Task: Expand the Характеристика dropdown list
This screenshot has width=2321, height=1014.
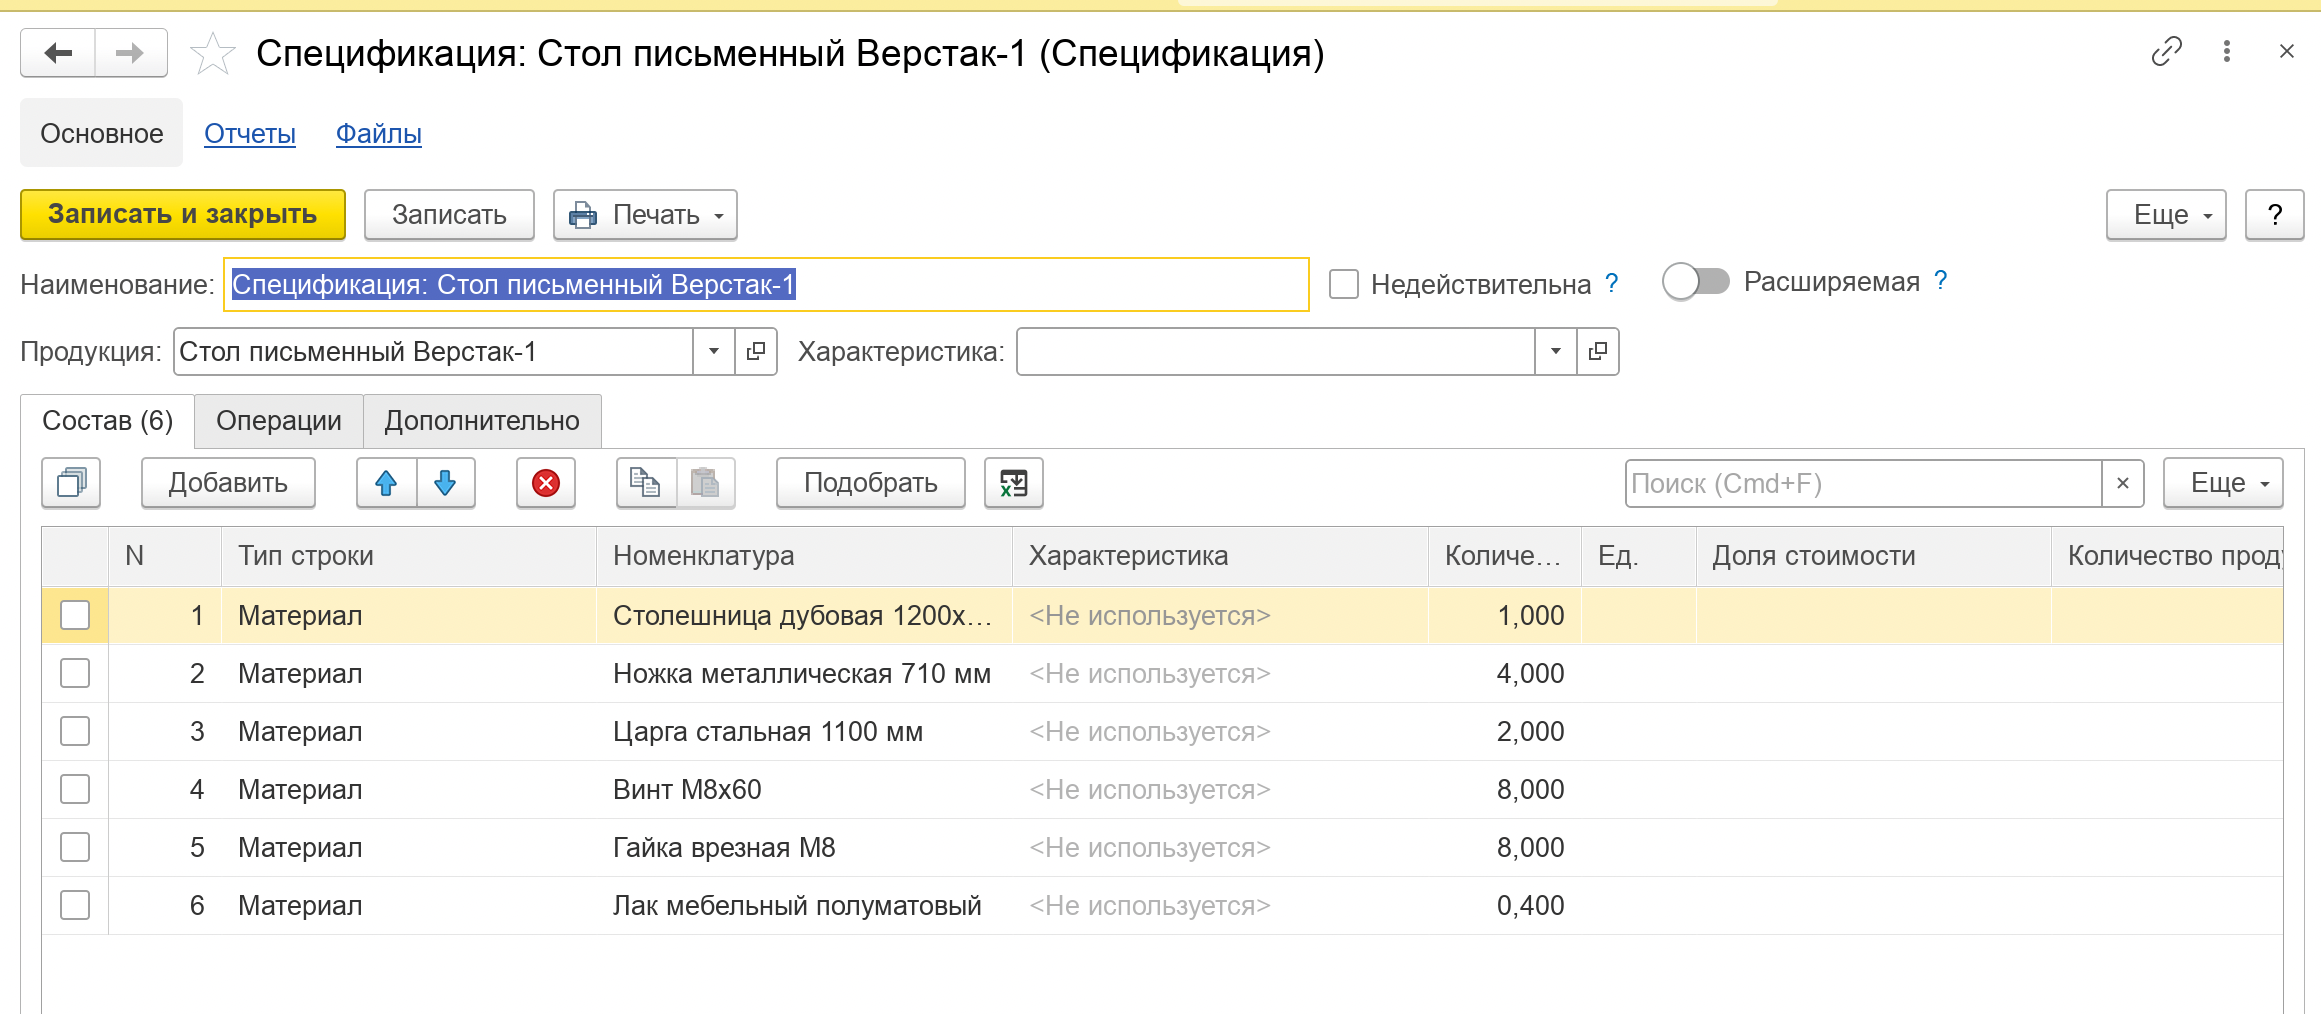Action: (1556, 351)
